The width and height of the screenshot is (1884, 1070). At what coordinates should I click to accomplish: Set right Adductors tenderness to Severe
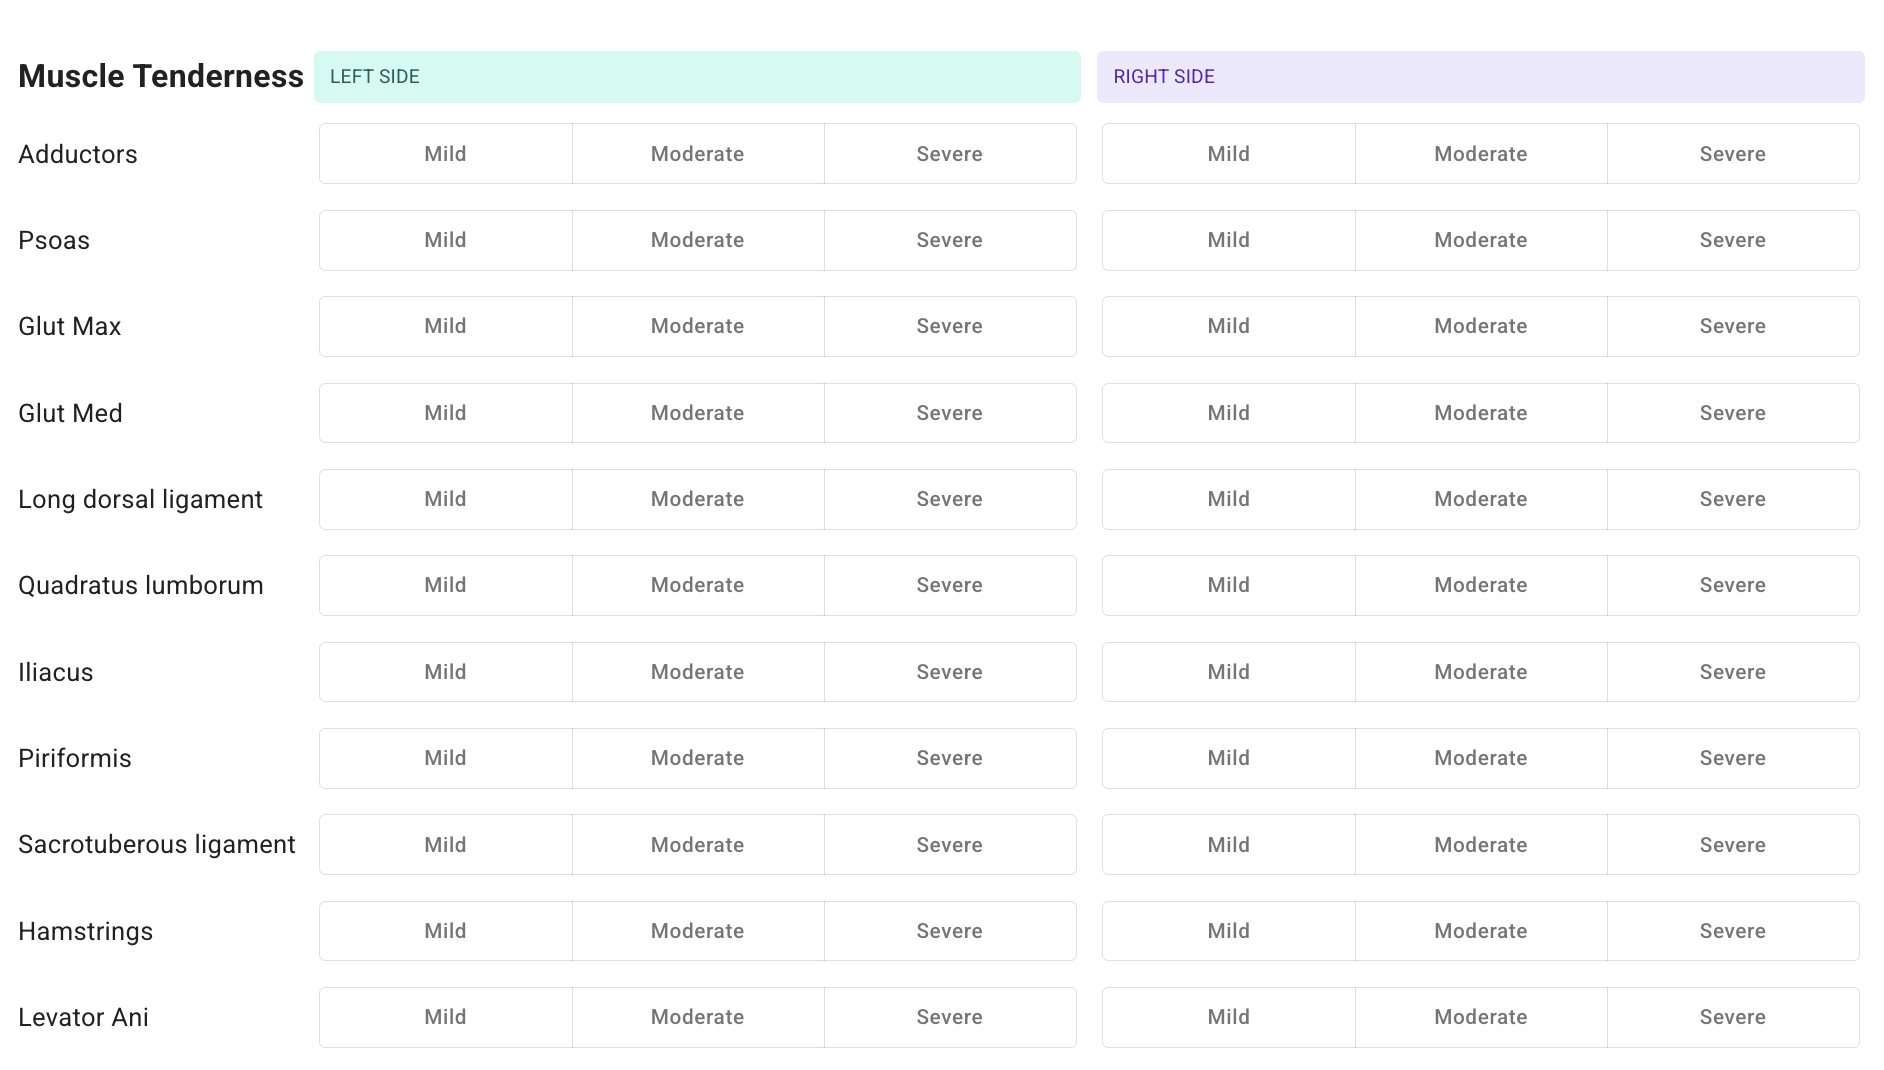(1732, 154)
